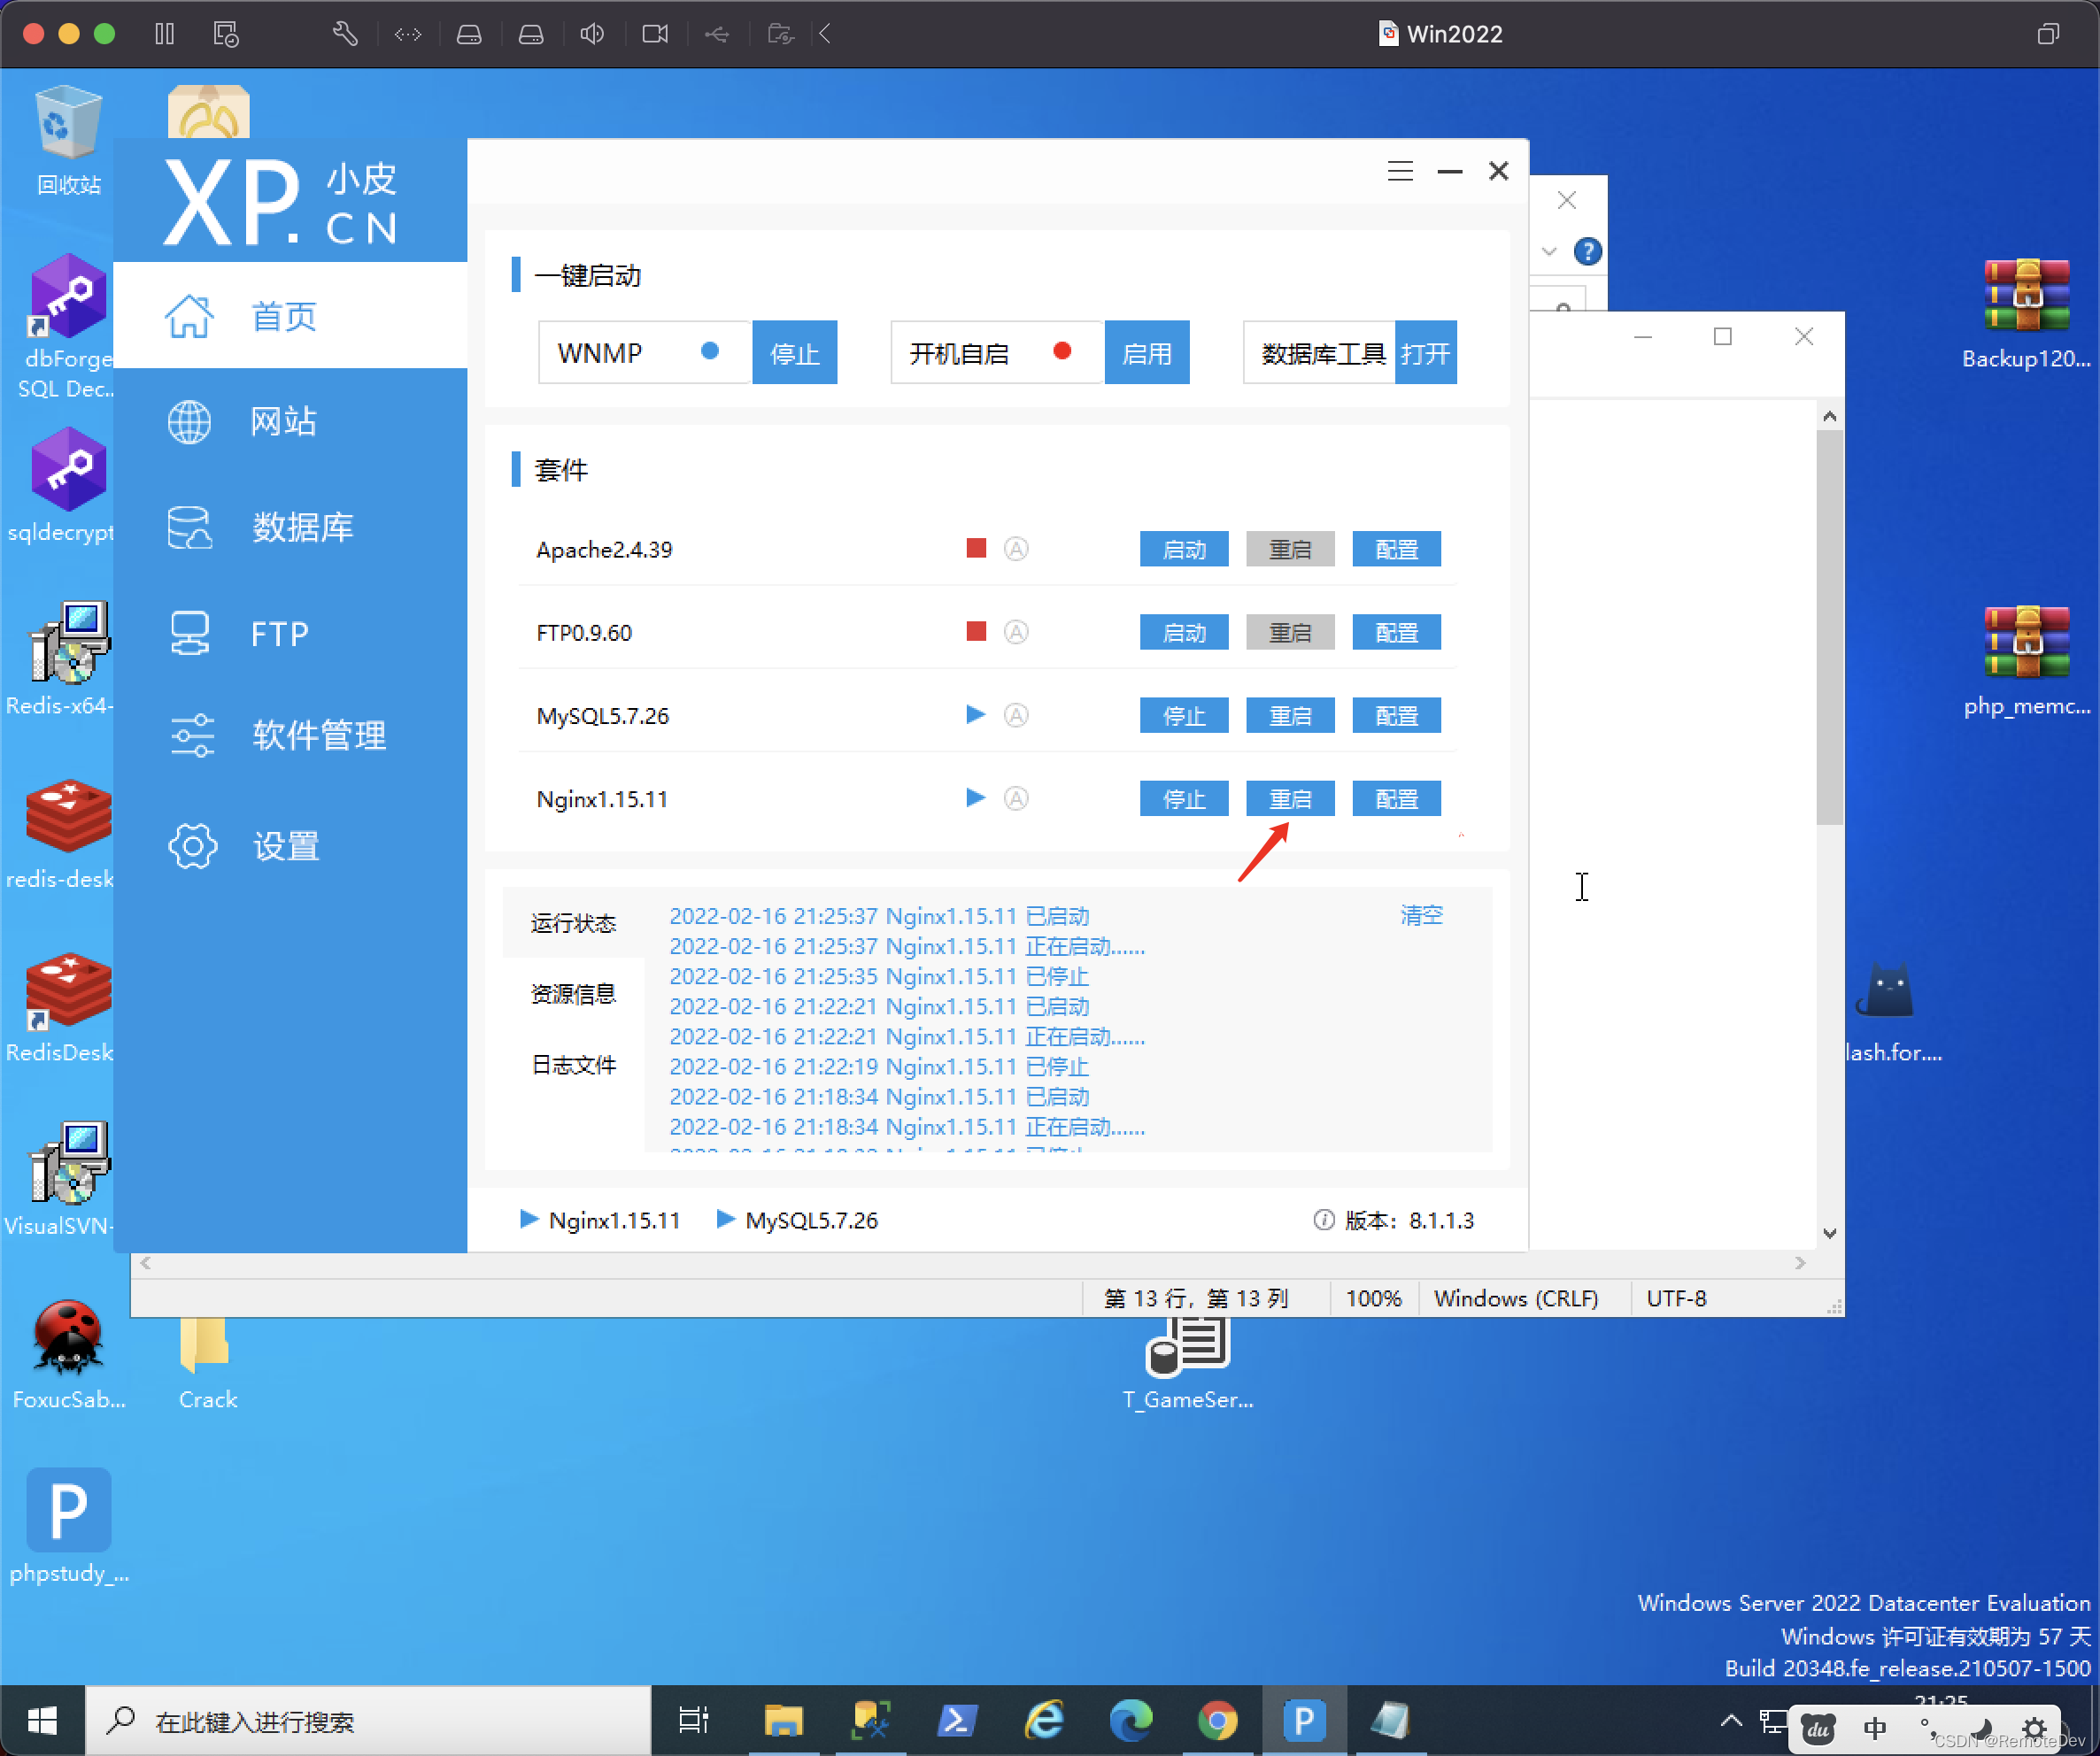2100x1756 pixels.
Task: Restart Nginx1.15.11 via 重启
Action: (1290, 798)
